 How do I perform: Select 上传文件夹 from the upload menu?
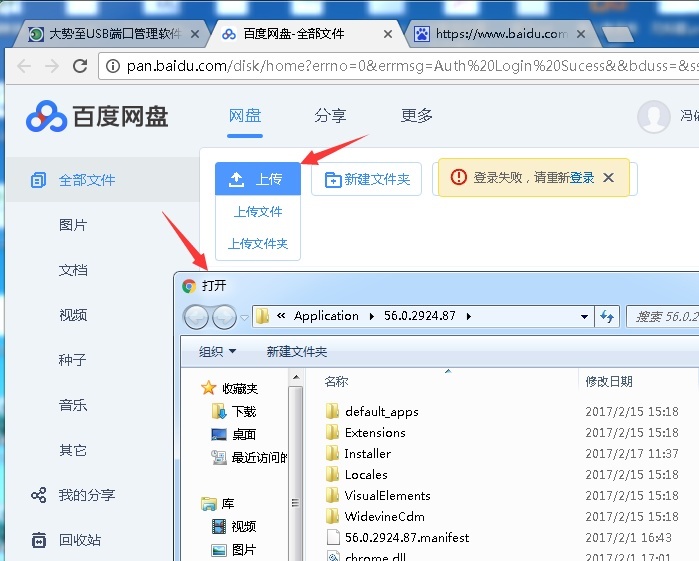[258, 243]
